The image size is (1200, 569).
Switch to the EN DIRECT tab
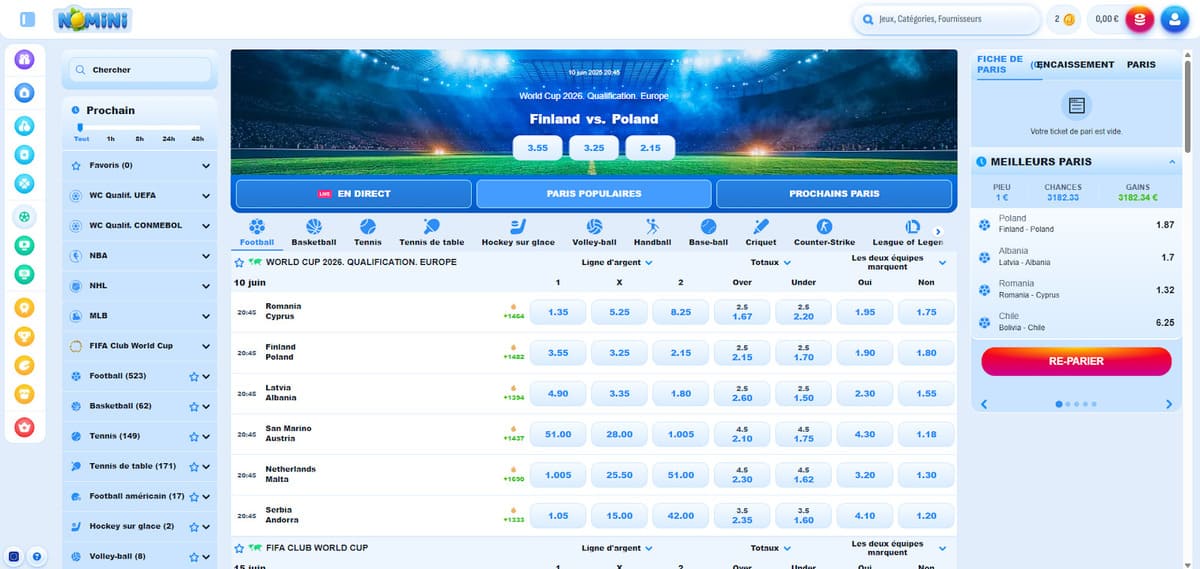[353, 194]
